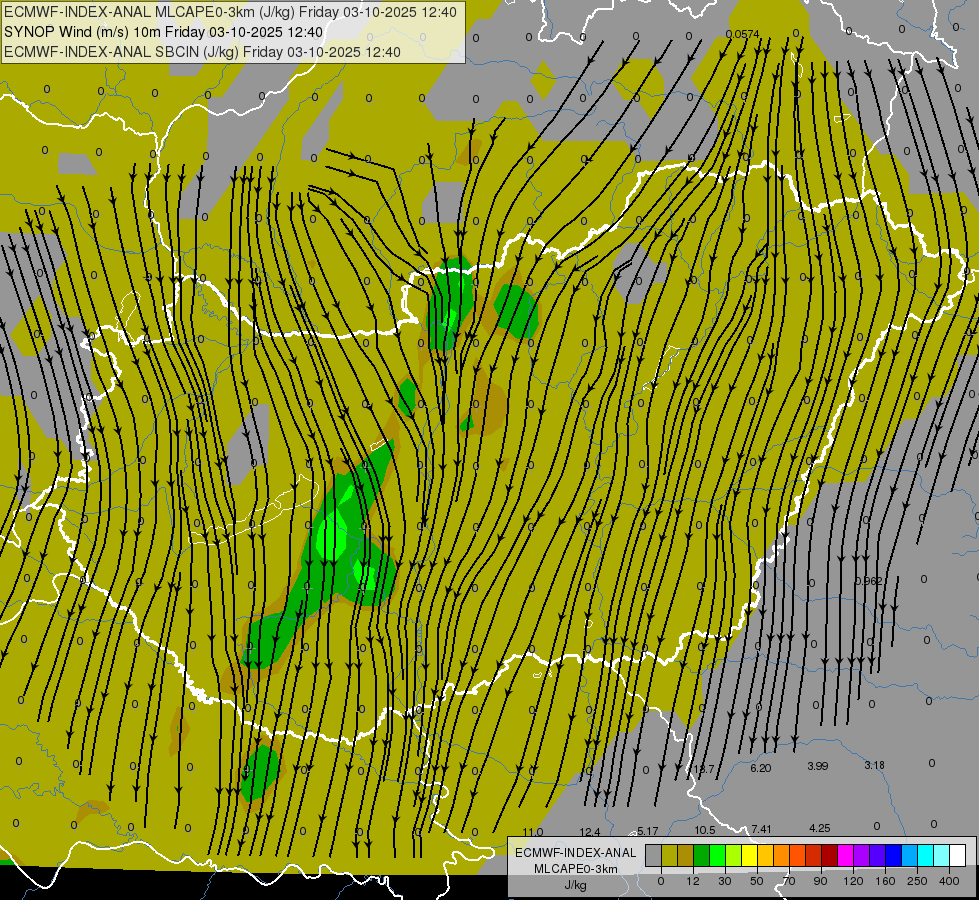Click the SBCIN (J/kg) title line
979x900 pixels.
[202, 52]
